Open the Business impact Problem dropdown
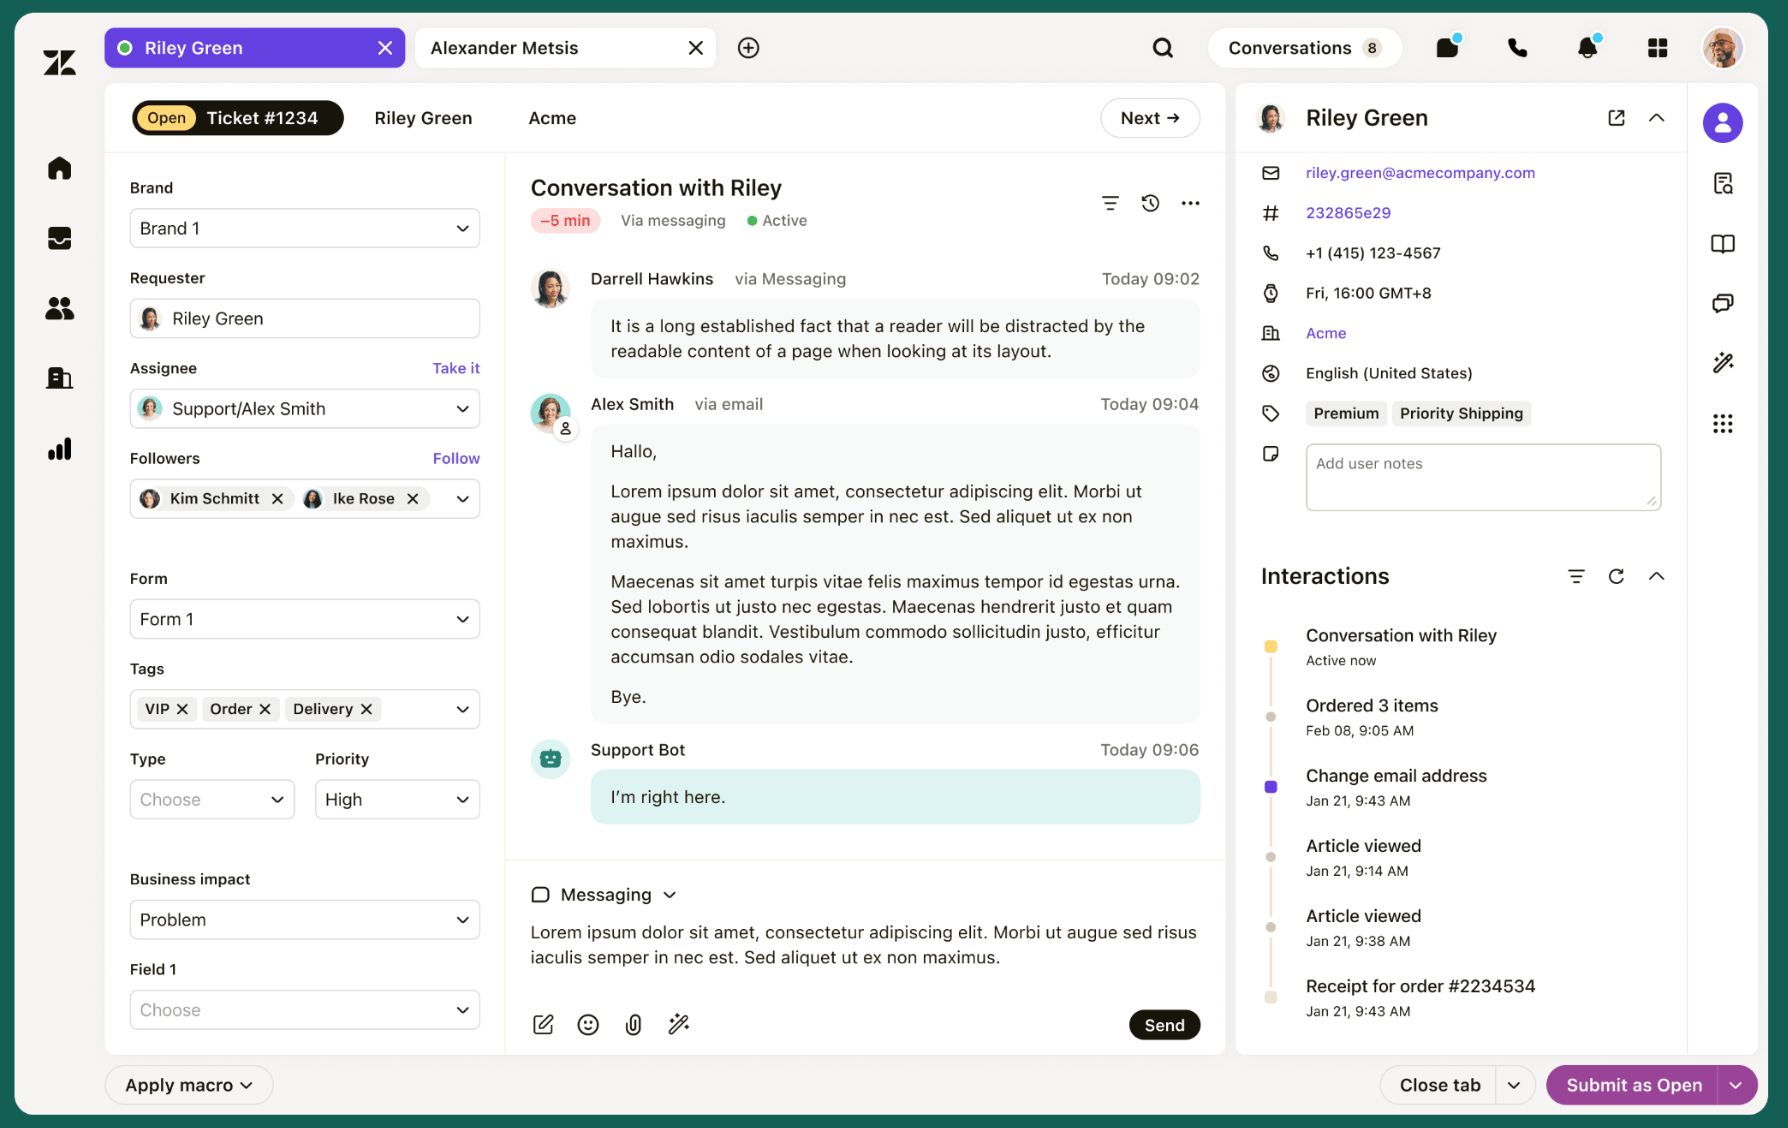Image resolution: width=1788 pixels, height=1128 pixels. tap(305, 920)
